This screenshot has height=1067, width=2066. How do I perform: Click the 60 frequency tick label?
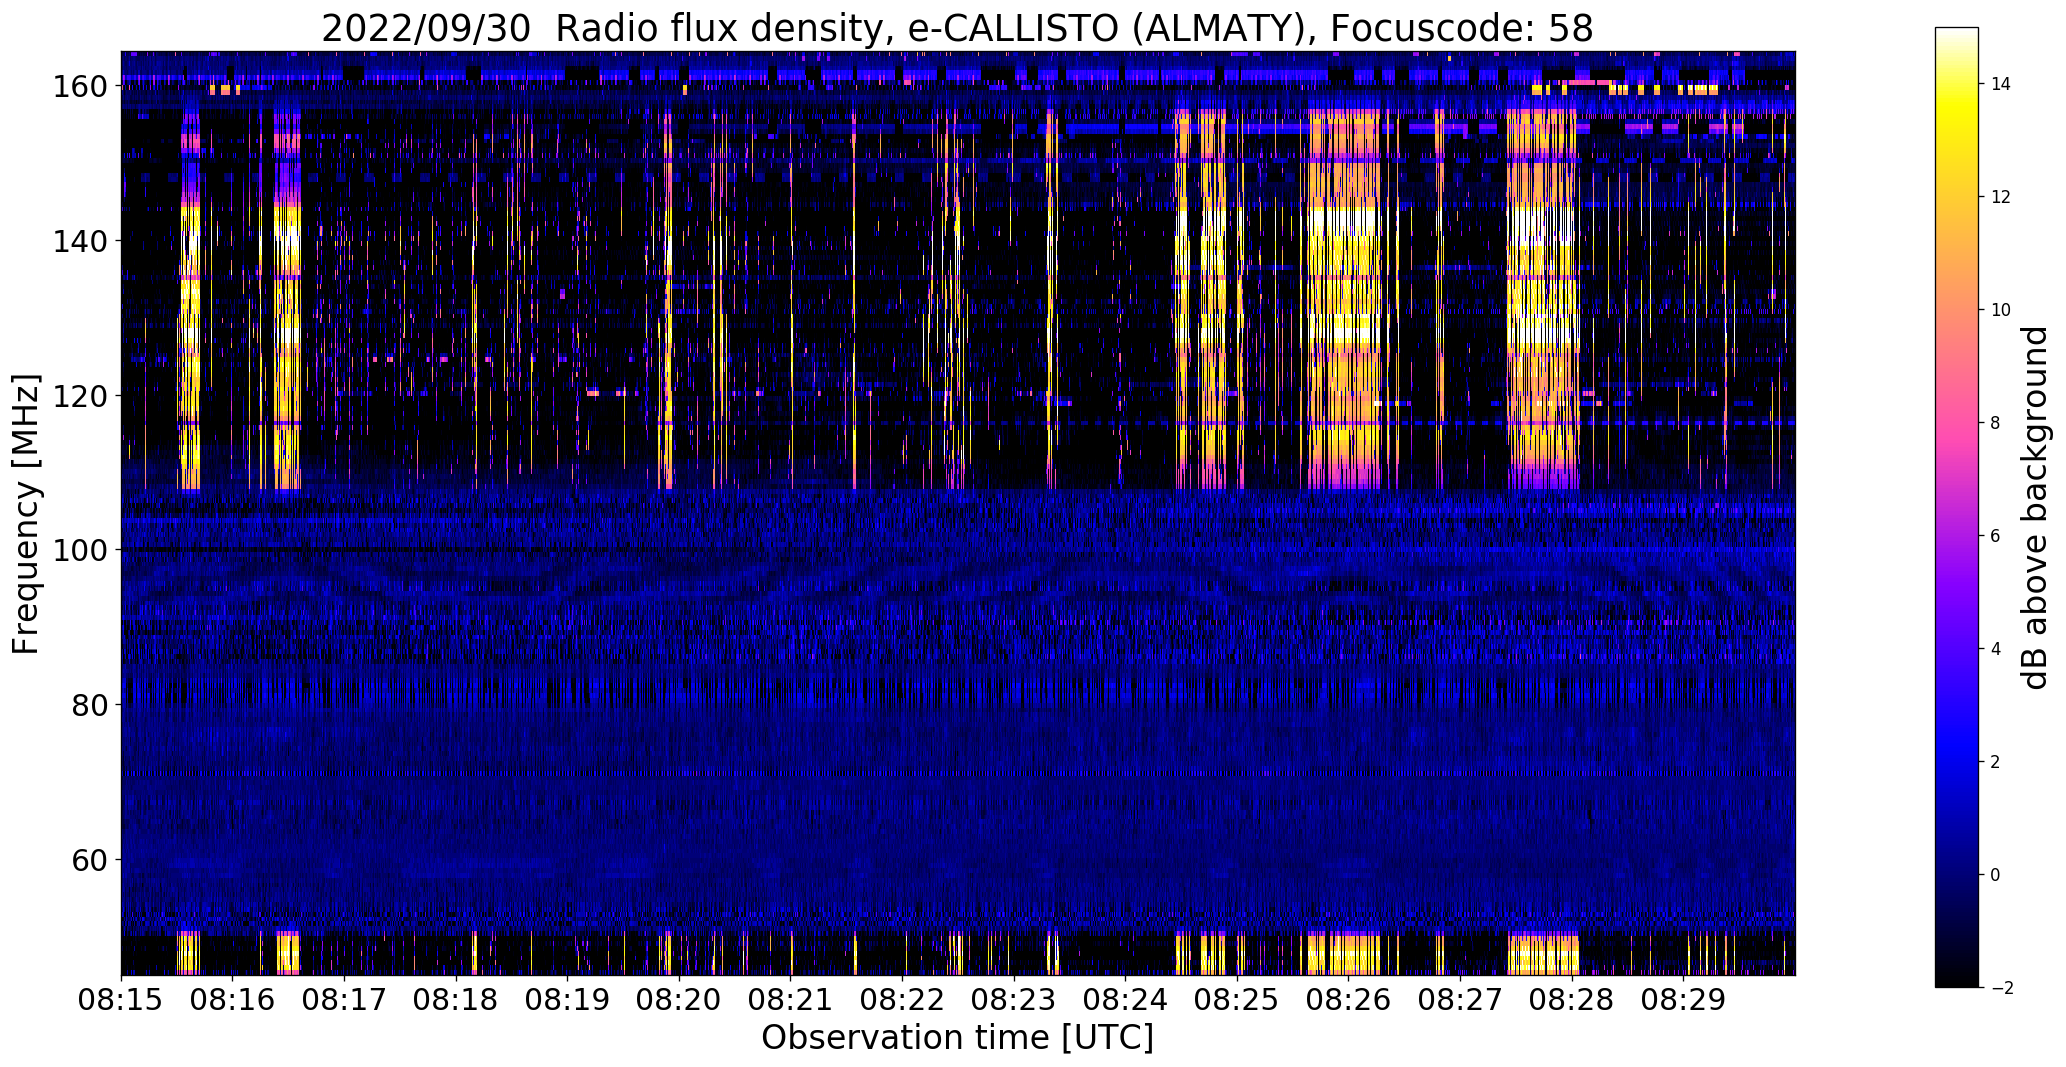click(90, 860)
